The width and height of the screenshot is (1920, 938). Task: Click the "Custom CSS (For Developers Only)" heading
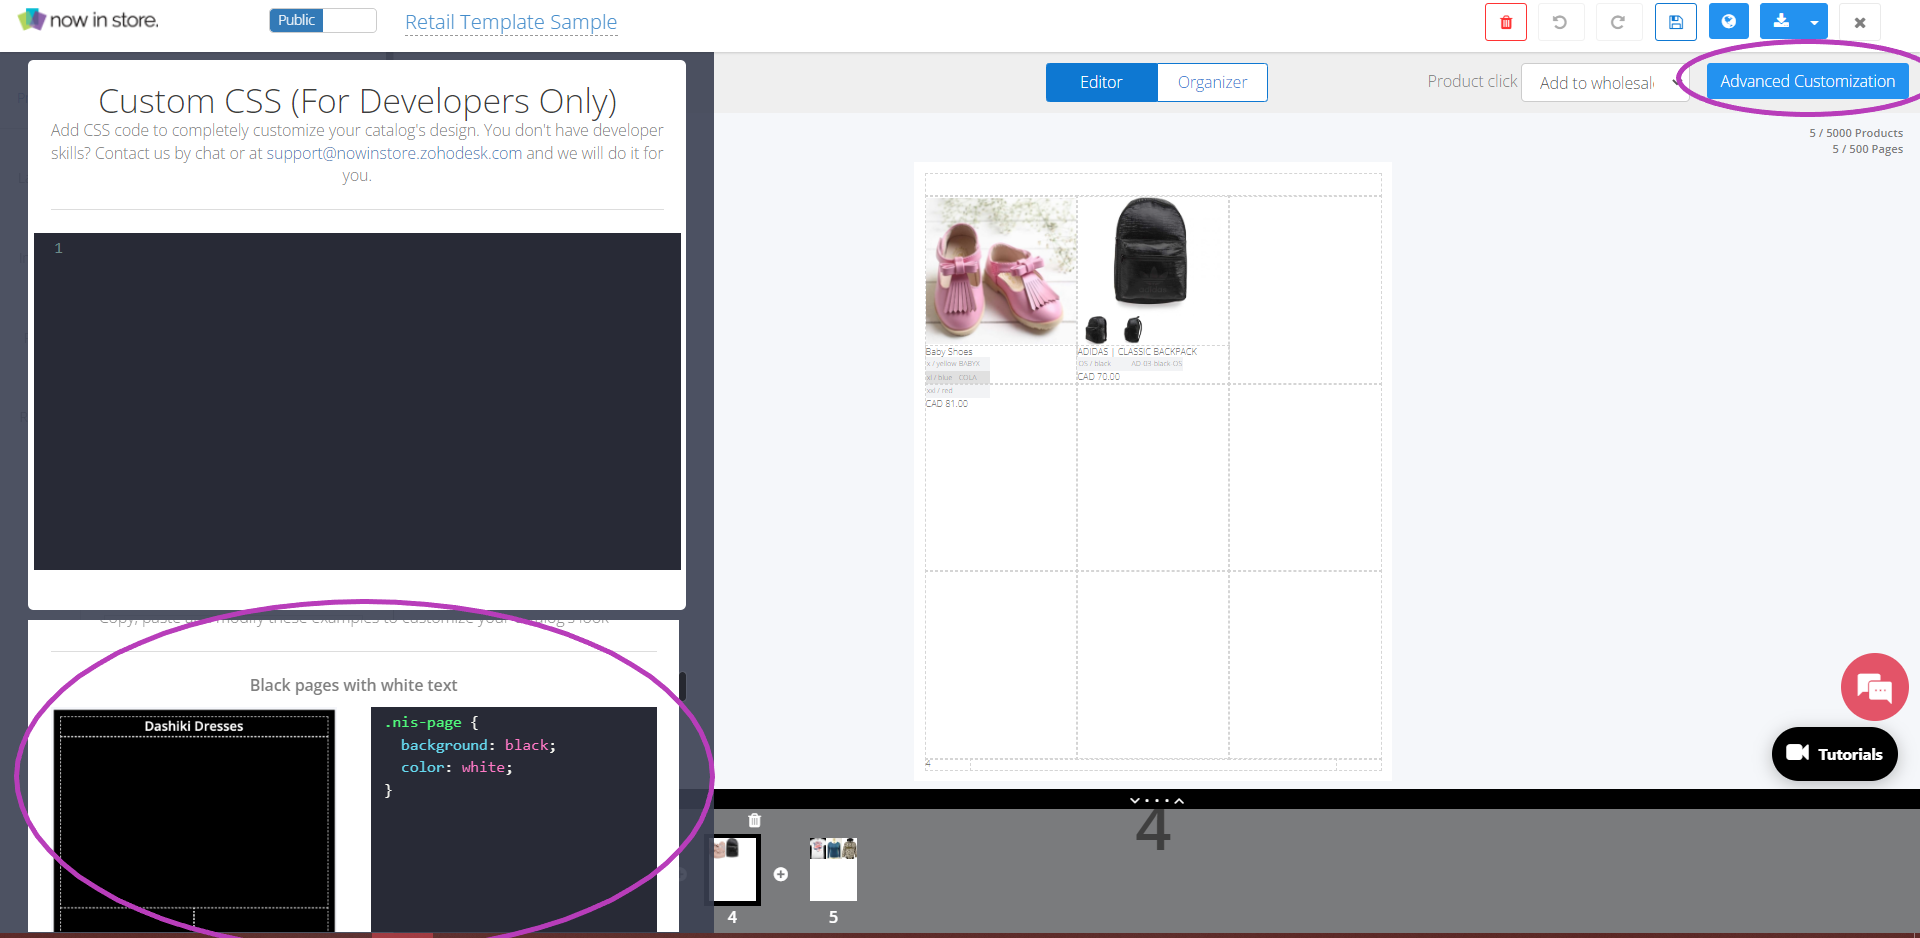[x=357, y=101]
